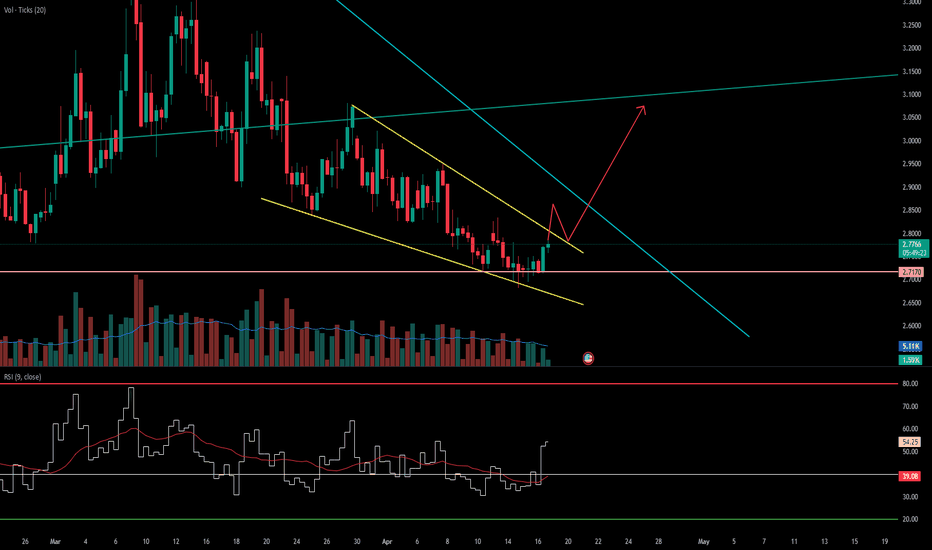Click the RSI 60.00 scale label
The height and width of the screenshot is (550, 932).
pyautogui.click(x=911, y=429)
